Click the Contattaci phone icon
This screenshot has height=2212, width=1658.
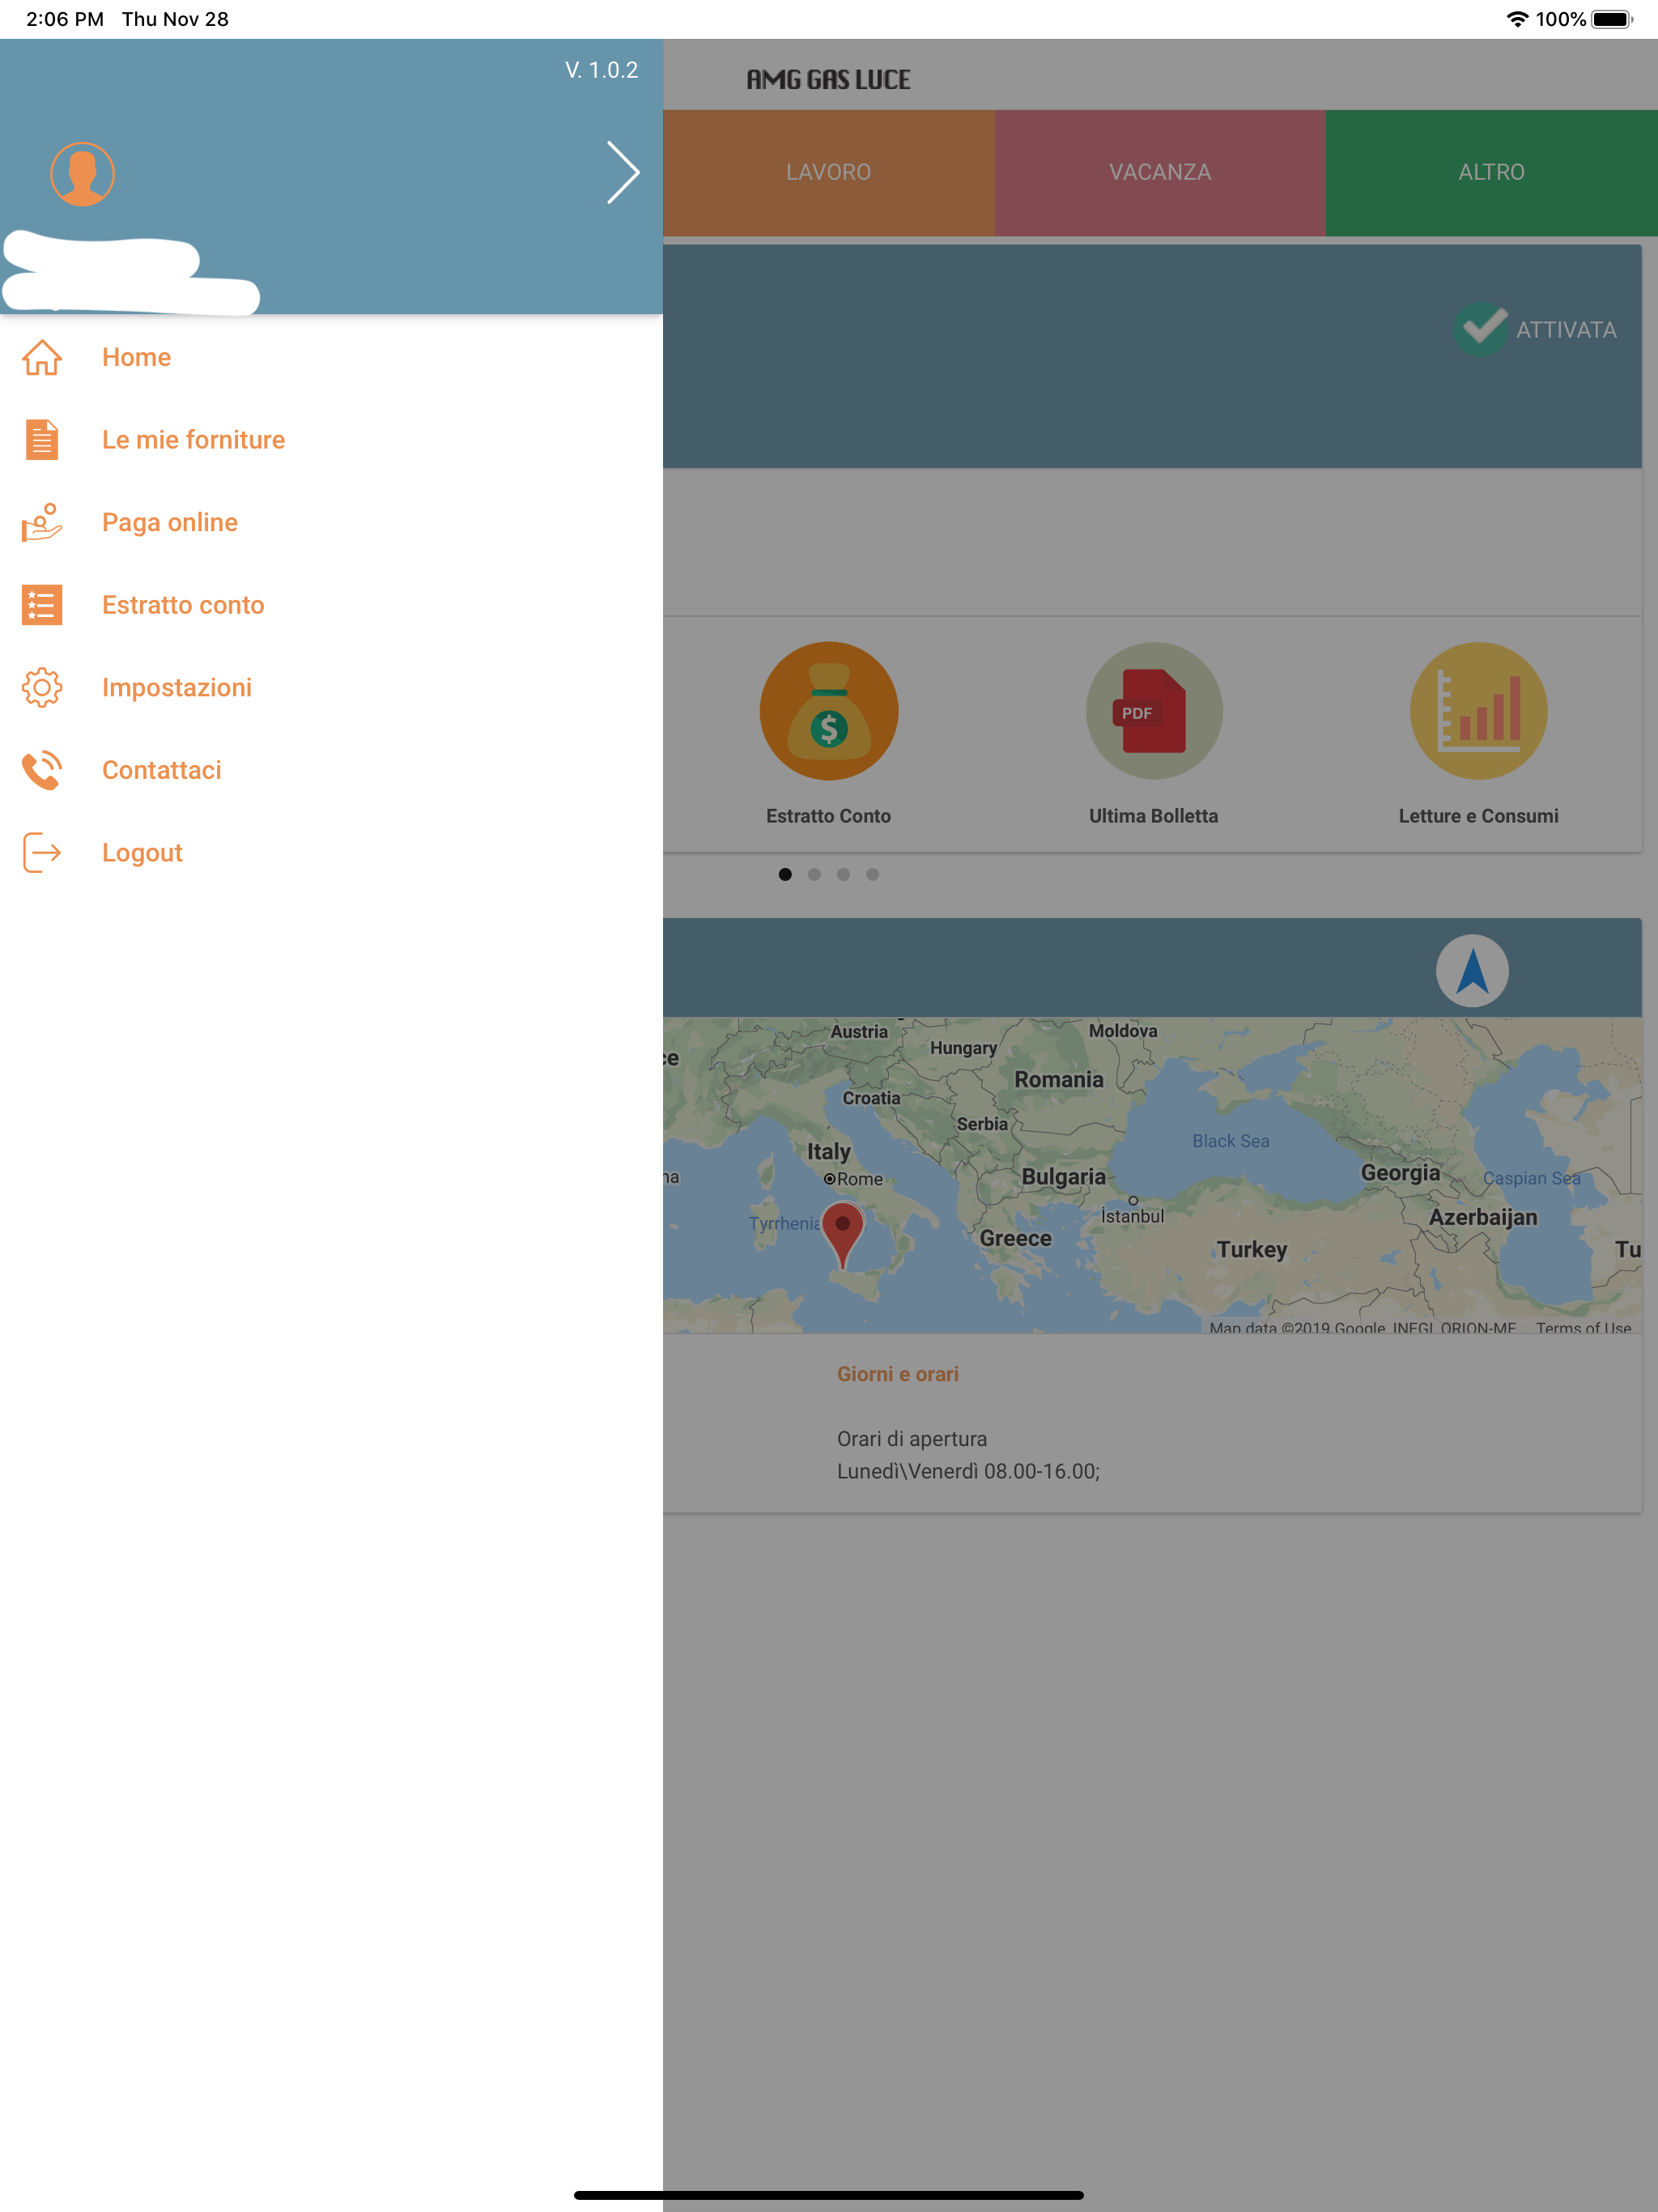coord(42,770)
